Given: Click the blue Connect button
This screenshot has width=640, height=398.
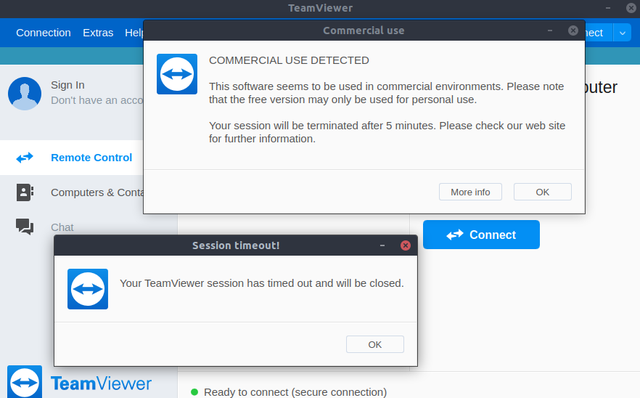Looking at the screenshot, I should point(481,235).
